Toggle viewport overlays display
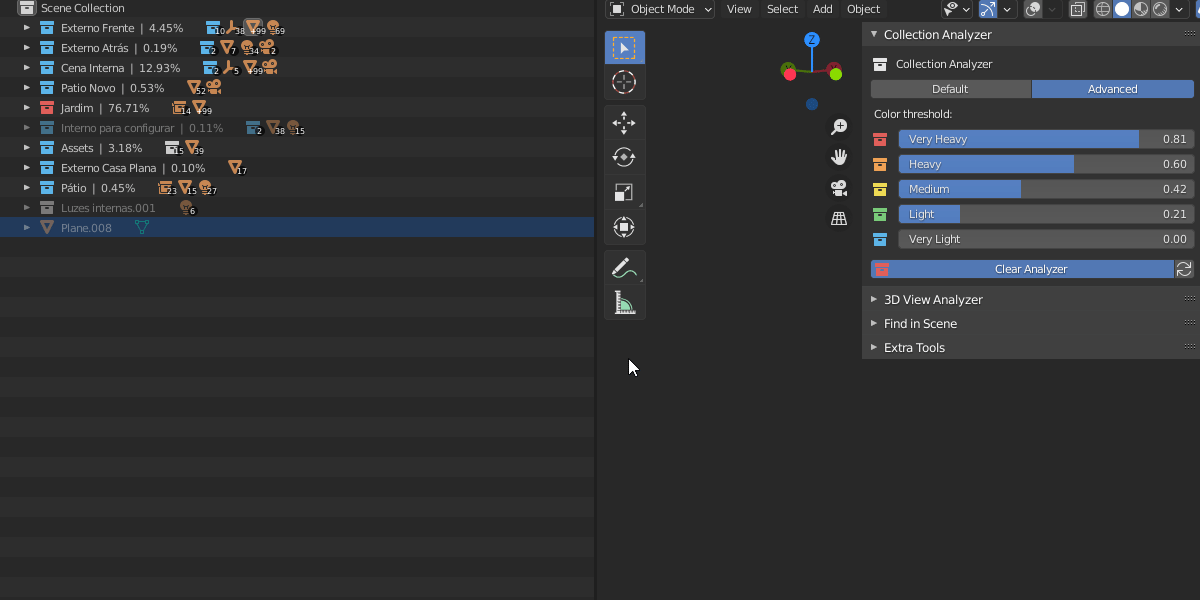The width and height of the screenshot is (1200, 600). [x=1033, y=9]
